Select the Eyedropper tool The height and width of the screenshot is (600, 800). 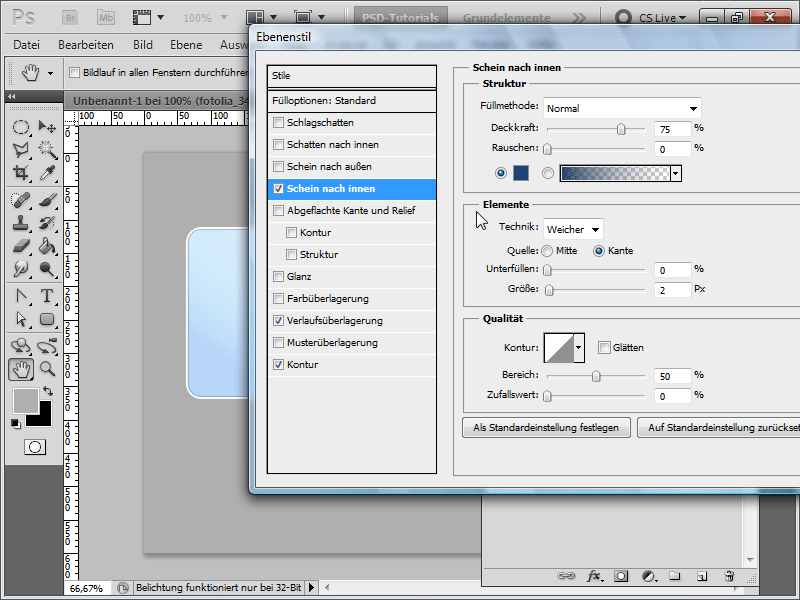[47, 172]
